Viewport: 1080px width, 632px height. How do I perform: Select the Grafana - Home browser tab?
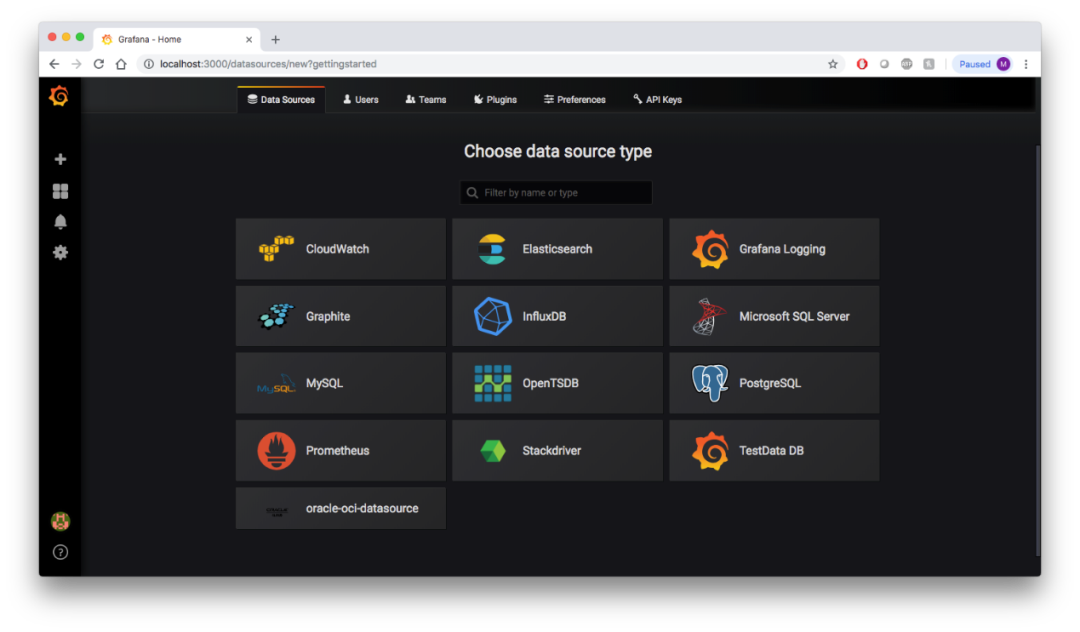click(178, 39)
